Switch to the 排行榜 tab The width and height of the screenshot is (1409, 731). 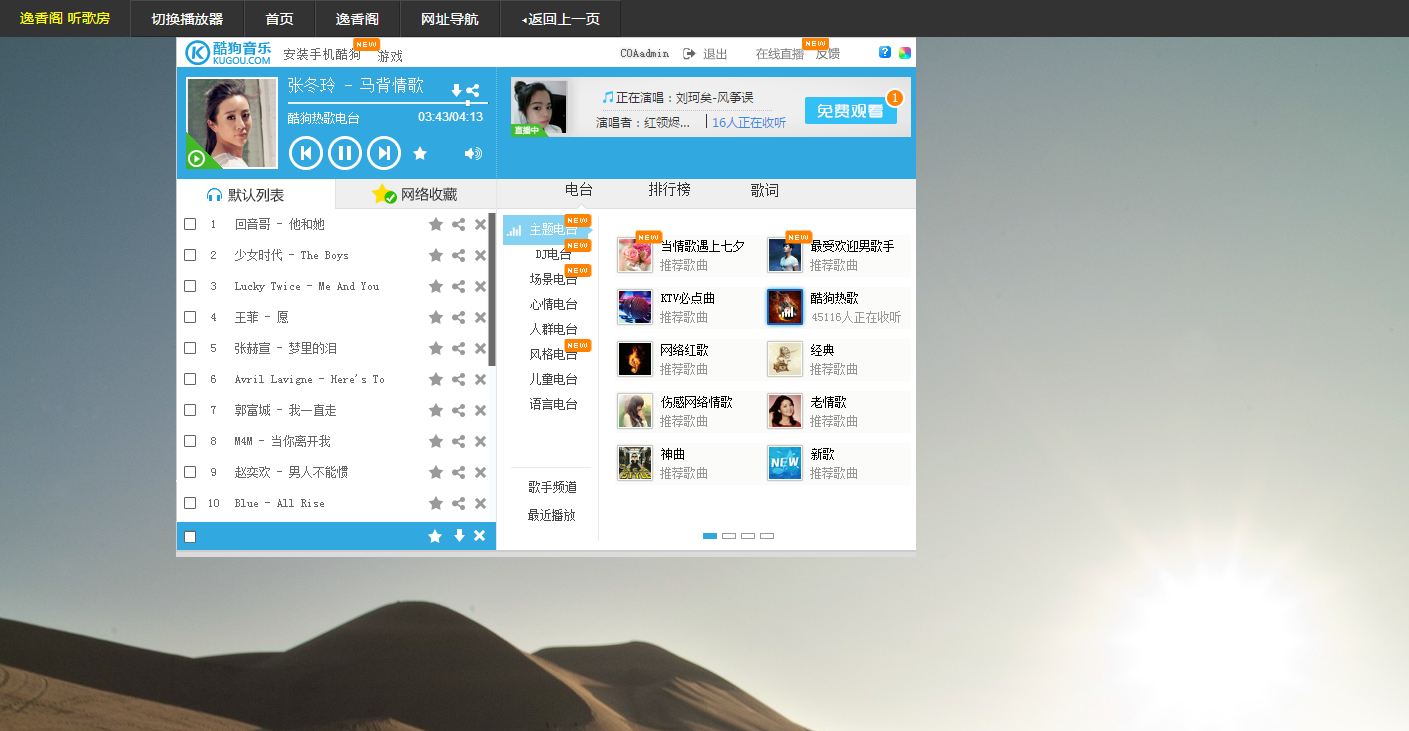pos(669,190)
